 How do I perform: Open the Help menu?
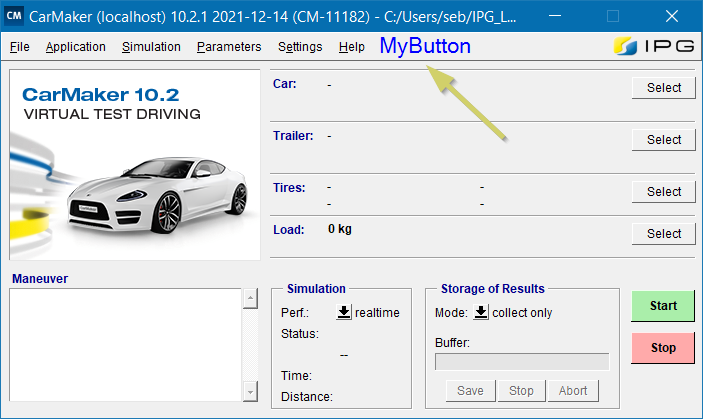352,47
